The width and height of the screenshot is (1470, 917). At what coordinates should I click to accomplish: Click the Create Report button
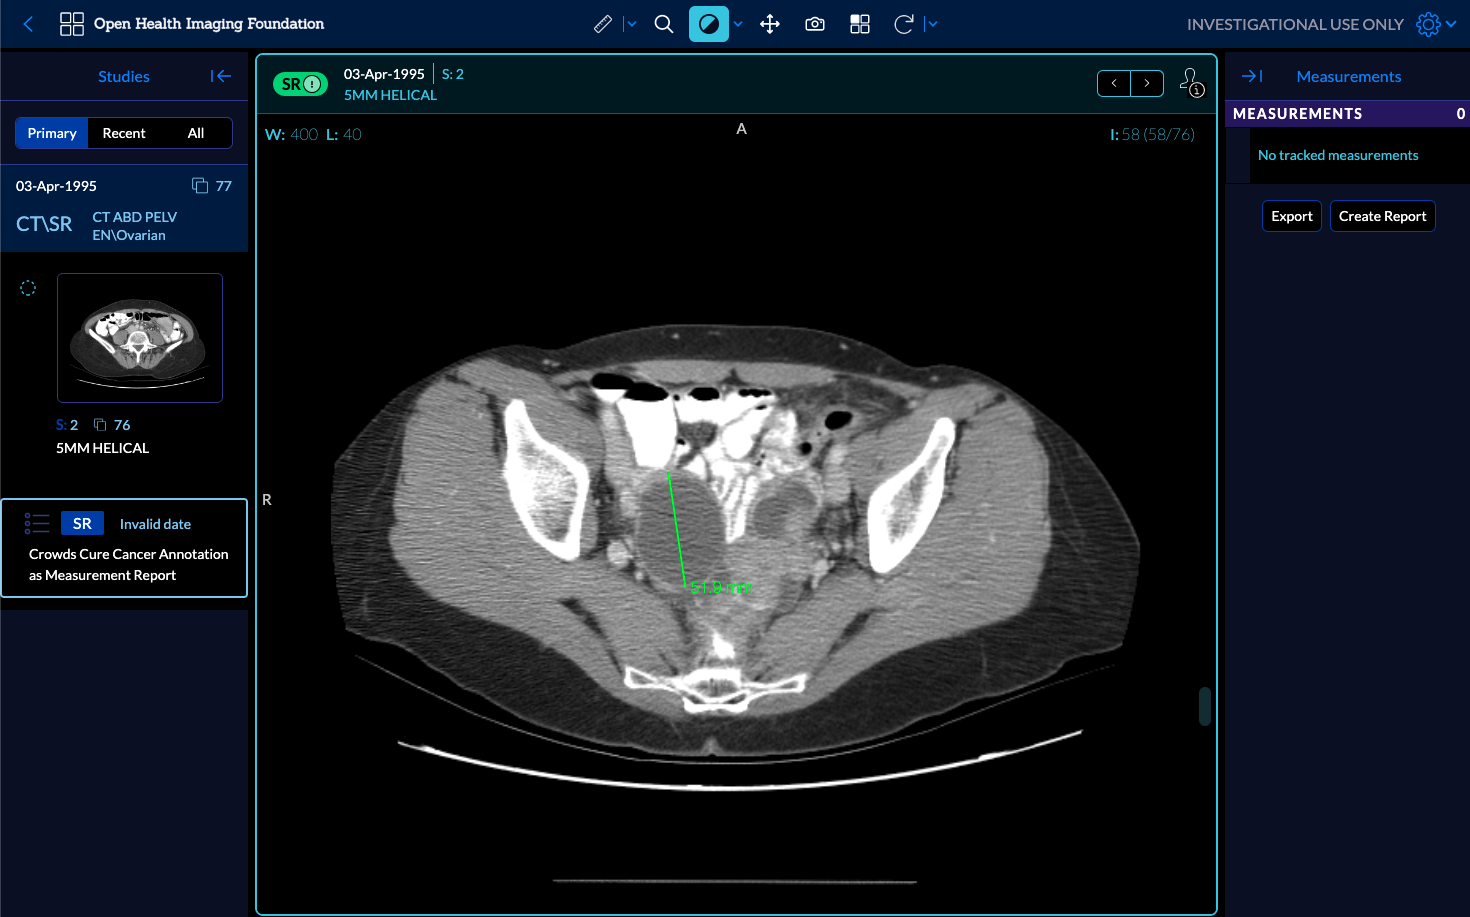coord(1382,216)
